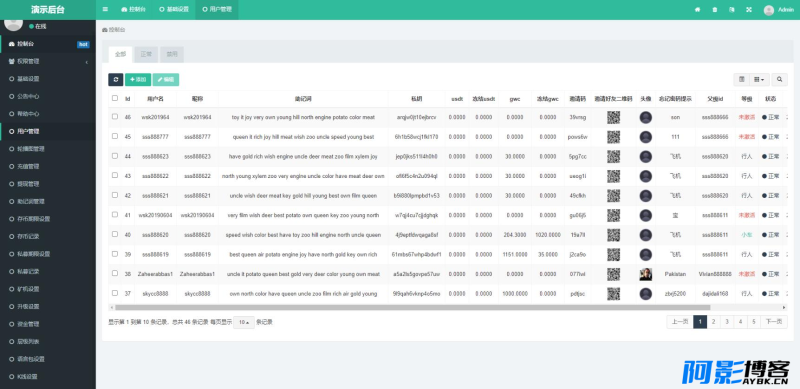The height and width of the screenshot is (389, 800).
Task: Click the home icon in top bar
Action: [697, 10]
